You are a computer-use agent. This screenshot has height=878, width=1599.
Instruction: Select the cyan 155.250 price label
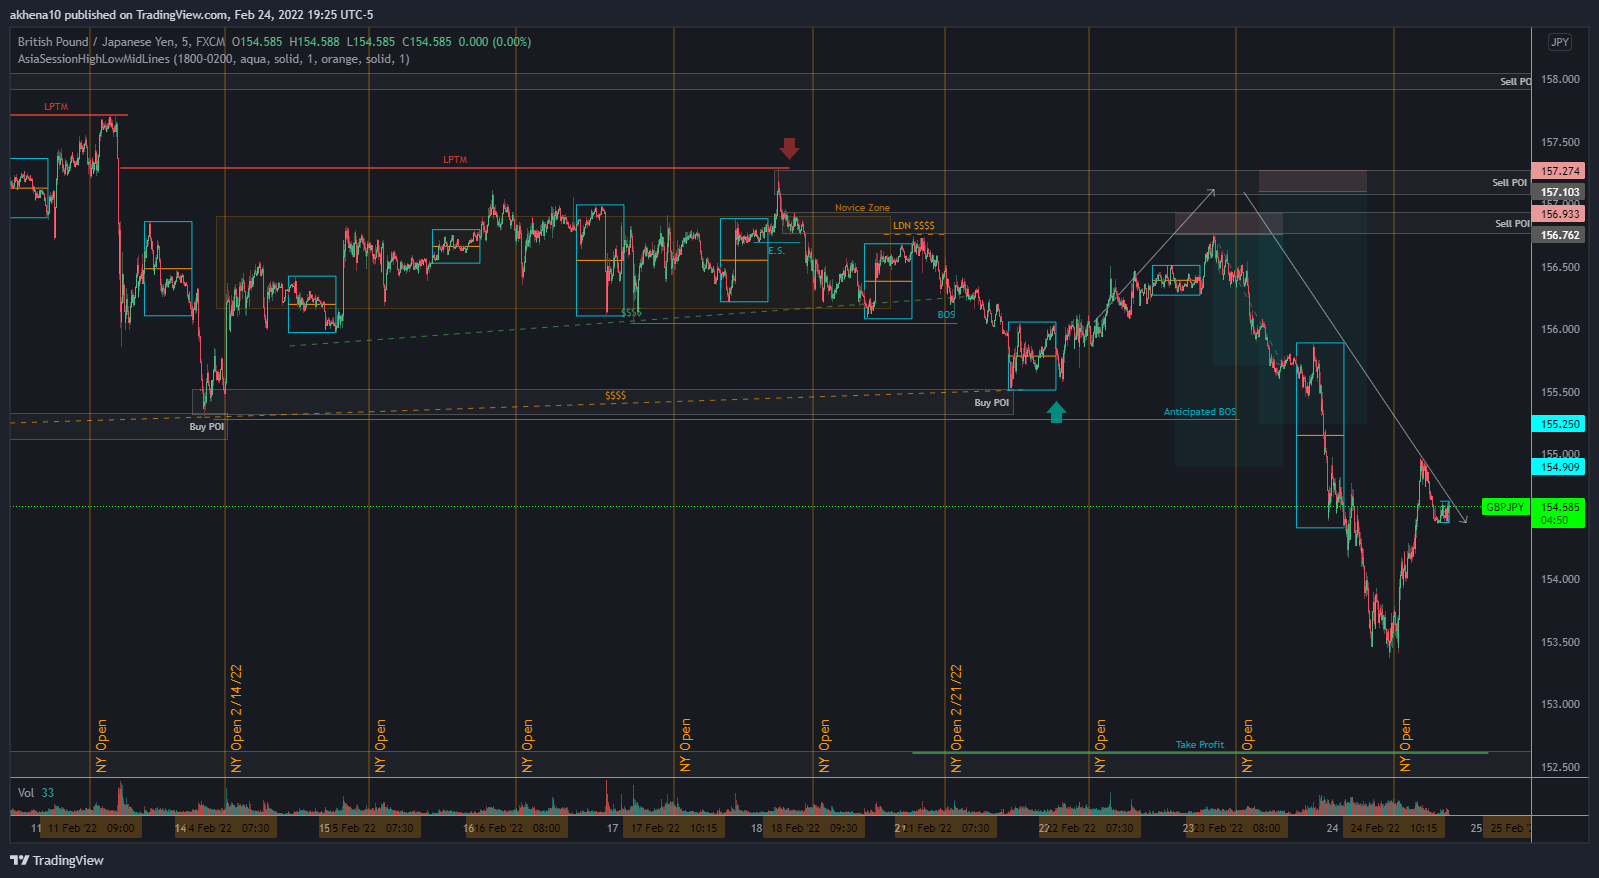(x=1559, y=424)
